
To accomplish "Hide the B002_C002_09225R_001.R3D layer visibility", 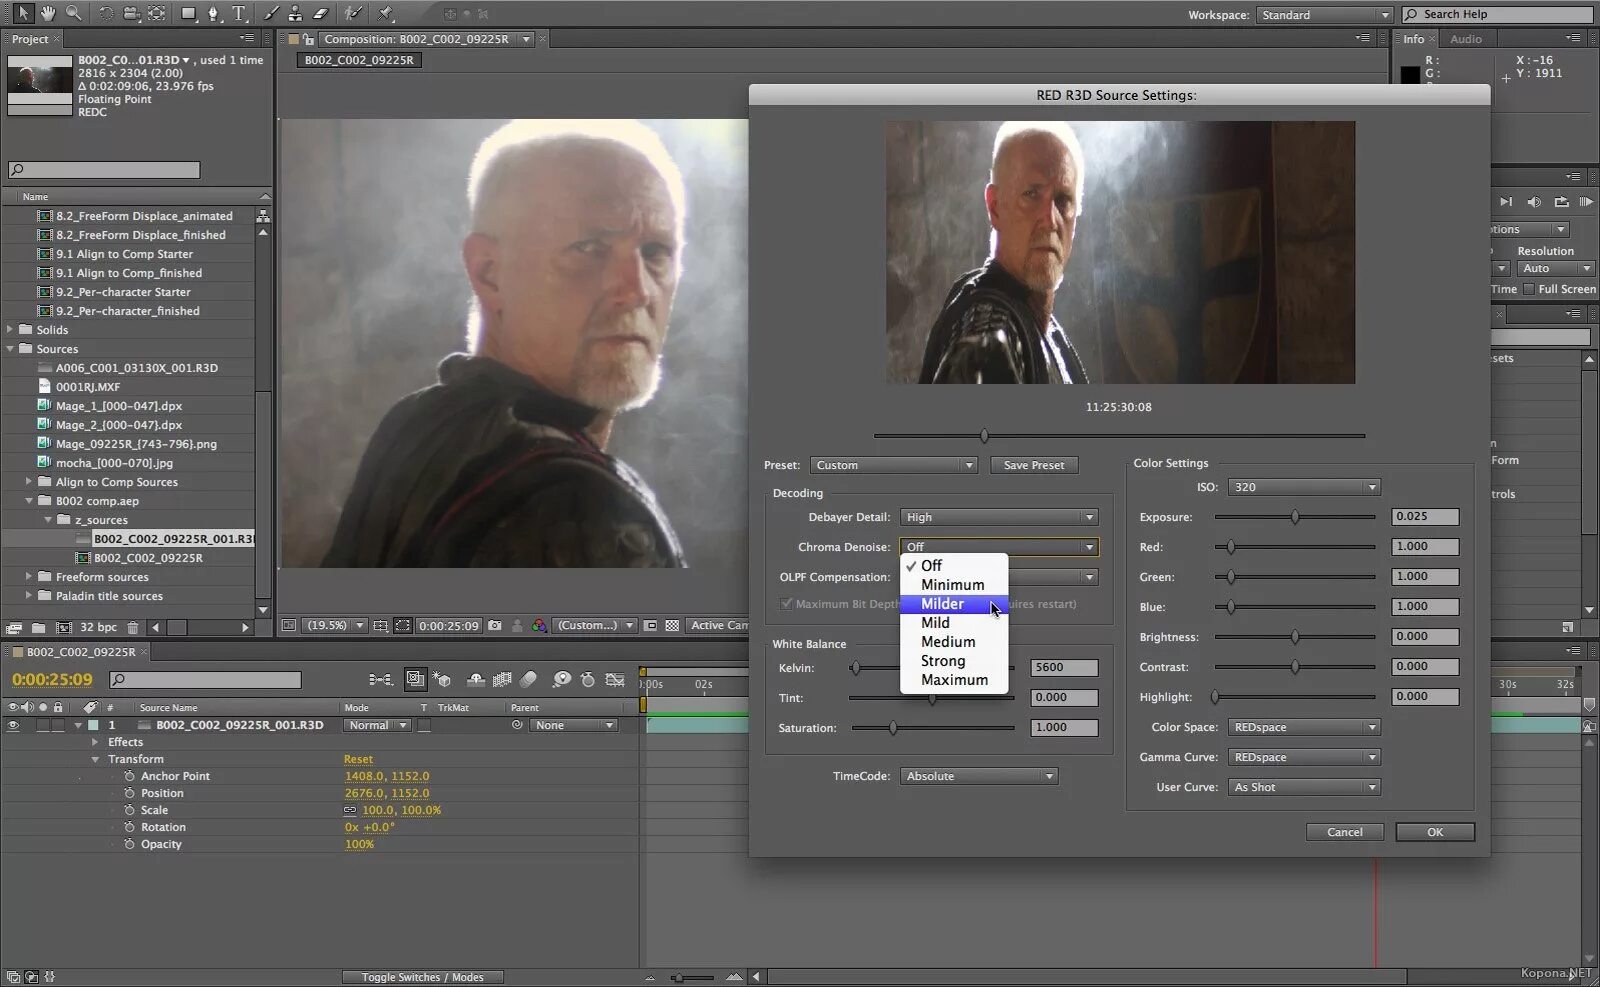I will (x=13, y=725).
